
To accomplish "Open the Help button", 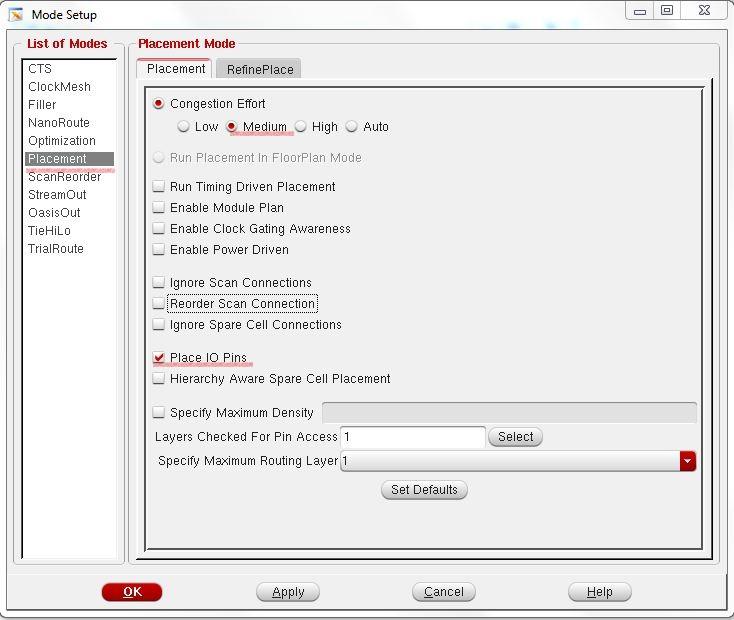I will click(599, 592).
